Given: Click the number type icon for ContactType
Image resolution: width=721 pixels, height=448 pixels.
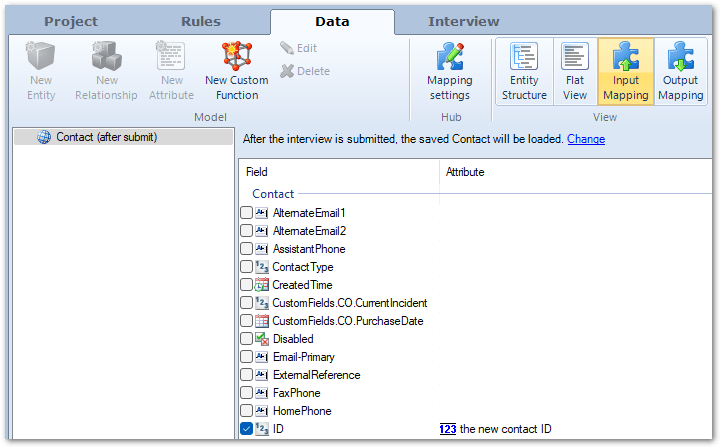Looking at the screenshot, I should (x=262, y=267).
